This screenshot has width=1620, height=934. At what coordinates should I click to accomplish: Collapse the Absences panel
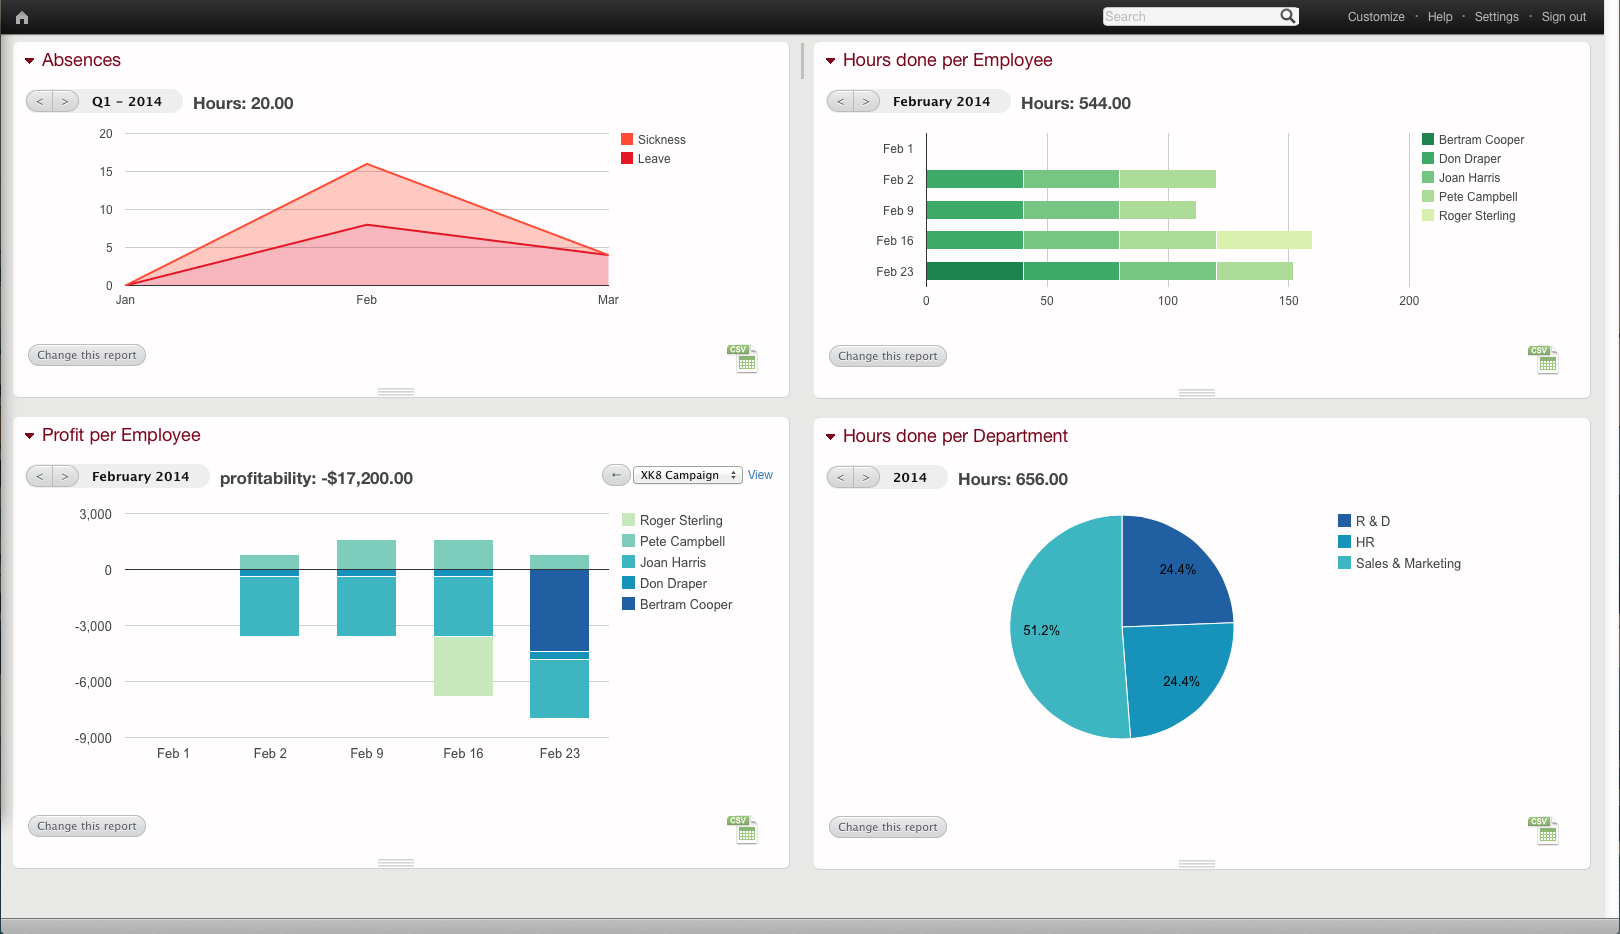30,61
